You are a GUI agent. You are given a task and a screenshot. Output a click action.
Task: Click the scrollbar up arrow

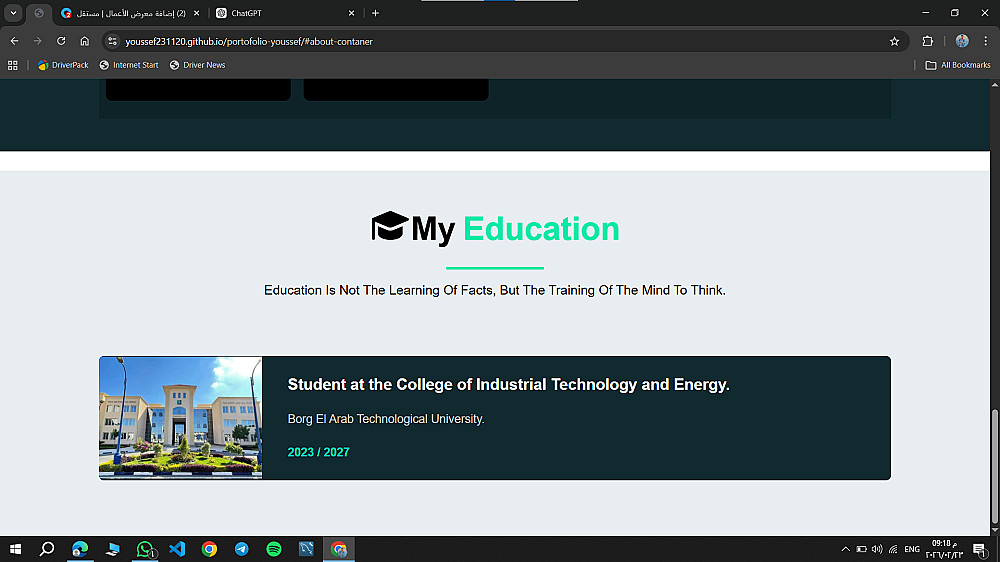[994, 84]
